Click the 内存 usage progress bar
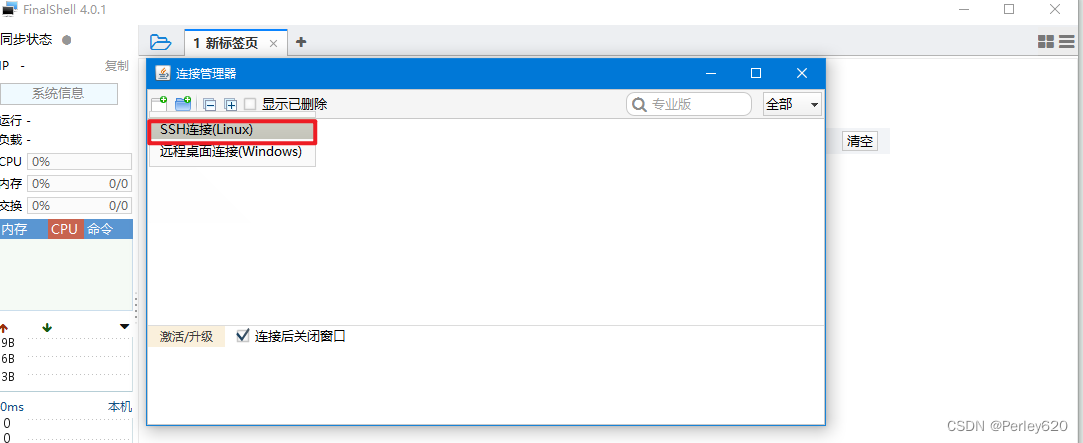Screen dimensions: 1083x443 (79, 184)
